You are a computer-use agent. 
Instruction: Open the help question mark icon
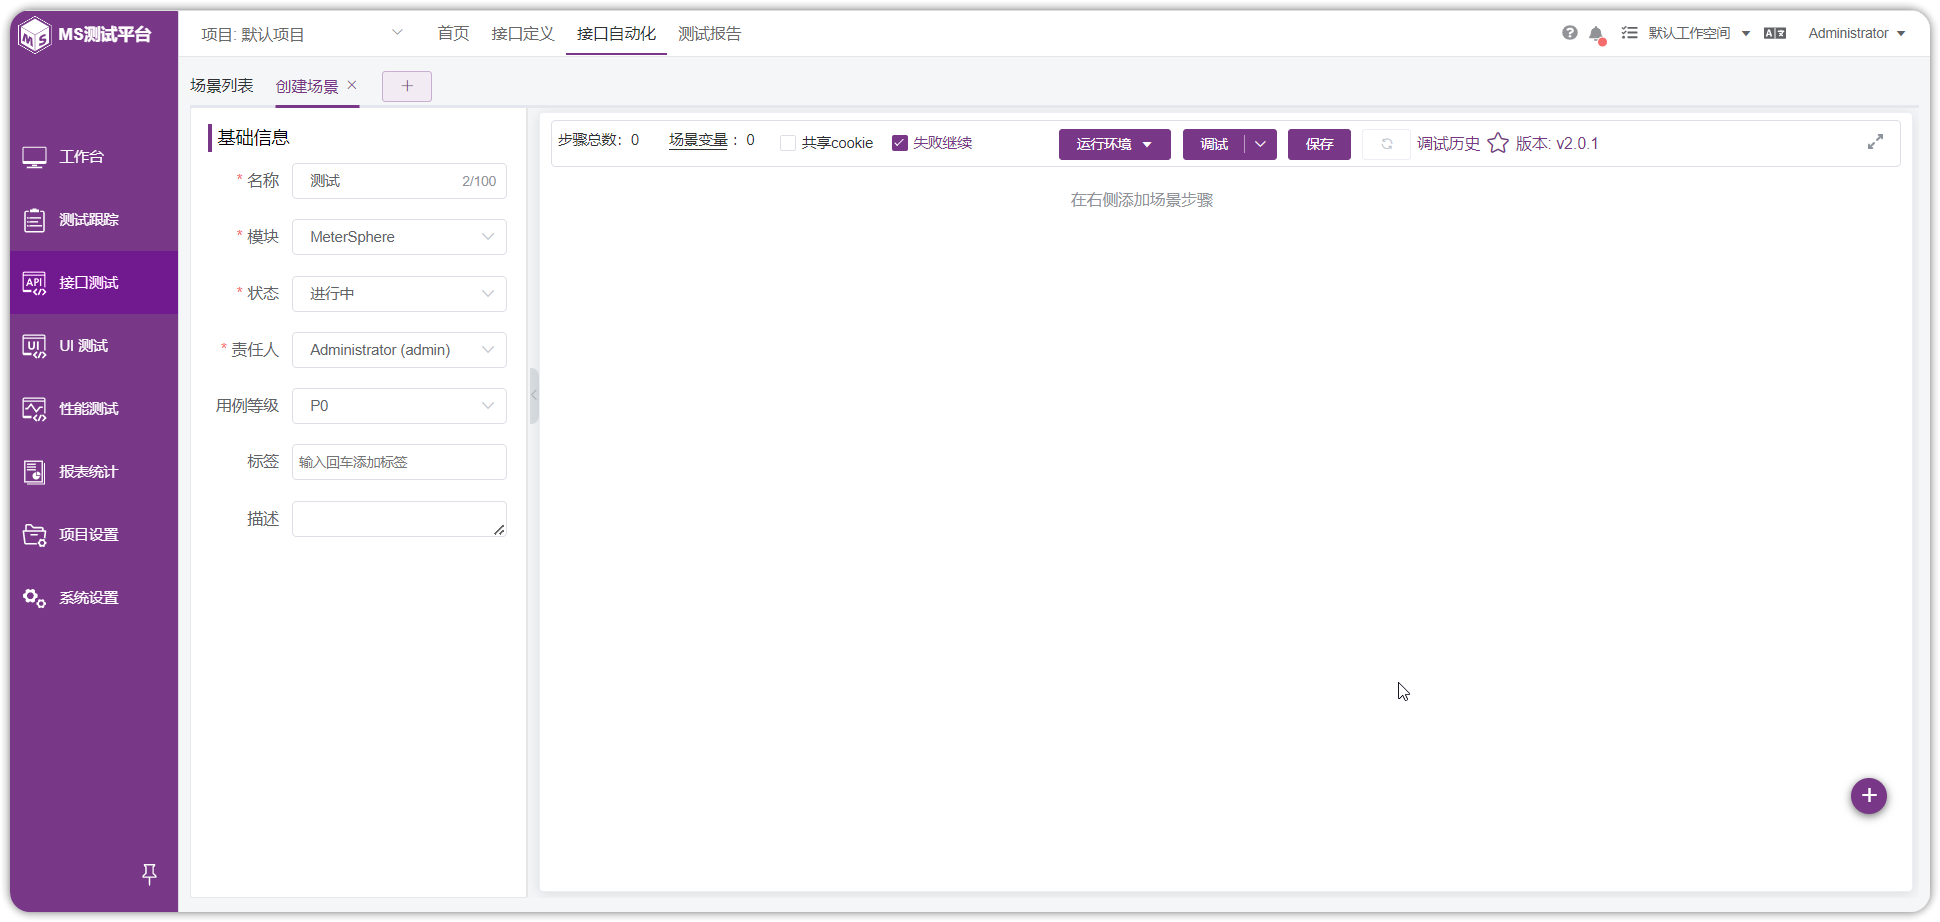pos(1570,33)
